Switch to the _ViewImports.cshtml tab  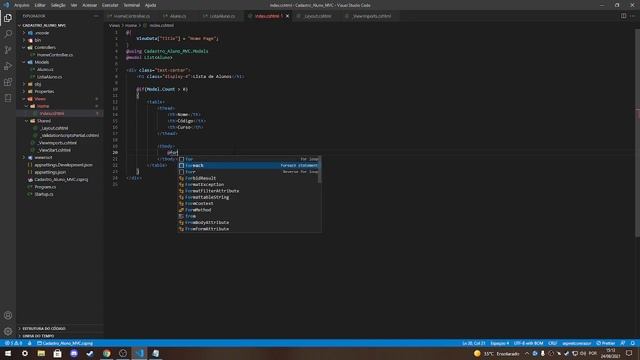click(x=371, y=16)
